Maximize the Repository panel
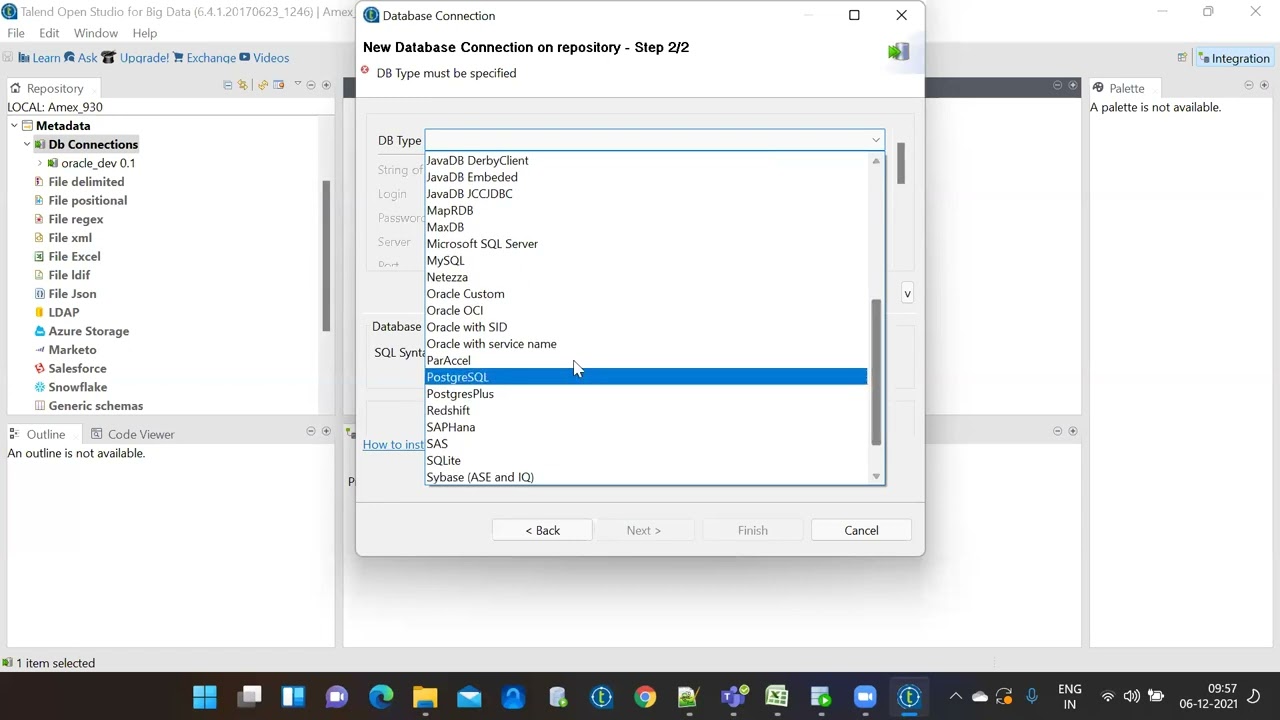 tap(326, 85)
